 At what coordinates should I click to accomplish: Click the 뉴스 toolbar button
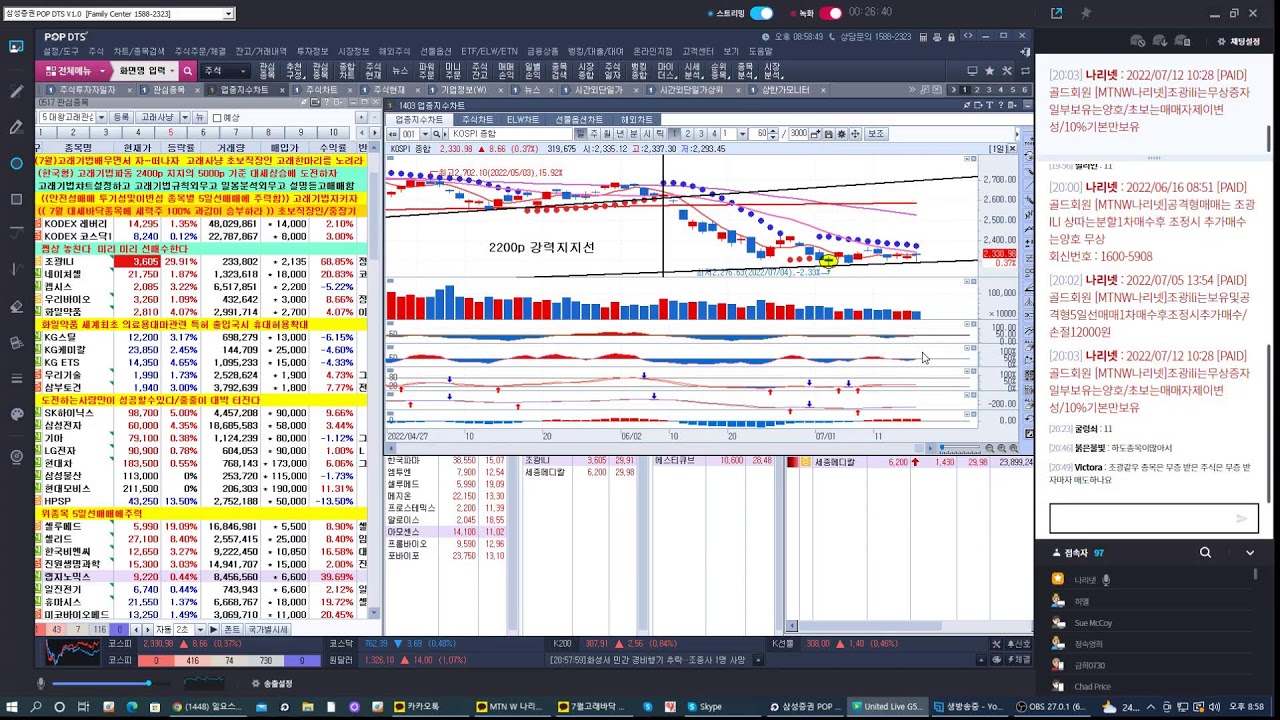click(x=400, y=71)
